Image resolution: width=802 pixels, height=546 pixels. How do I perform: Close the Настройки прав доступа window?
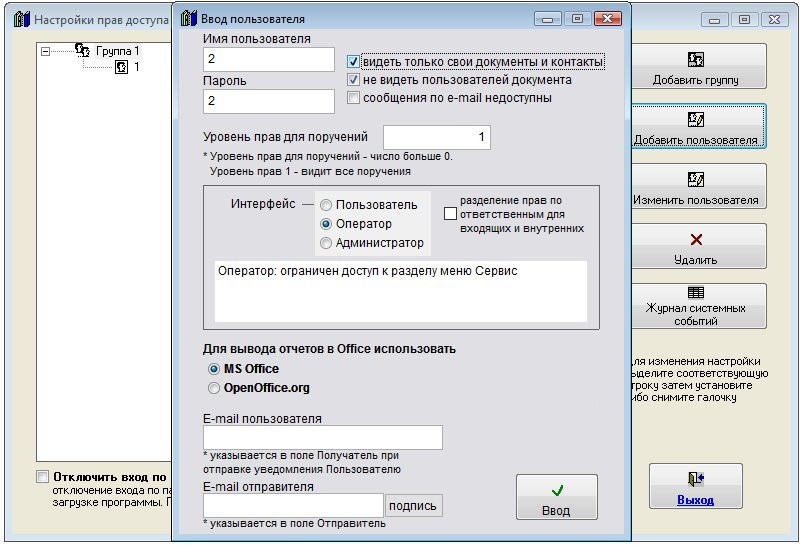click(774, 20)
